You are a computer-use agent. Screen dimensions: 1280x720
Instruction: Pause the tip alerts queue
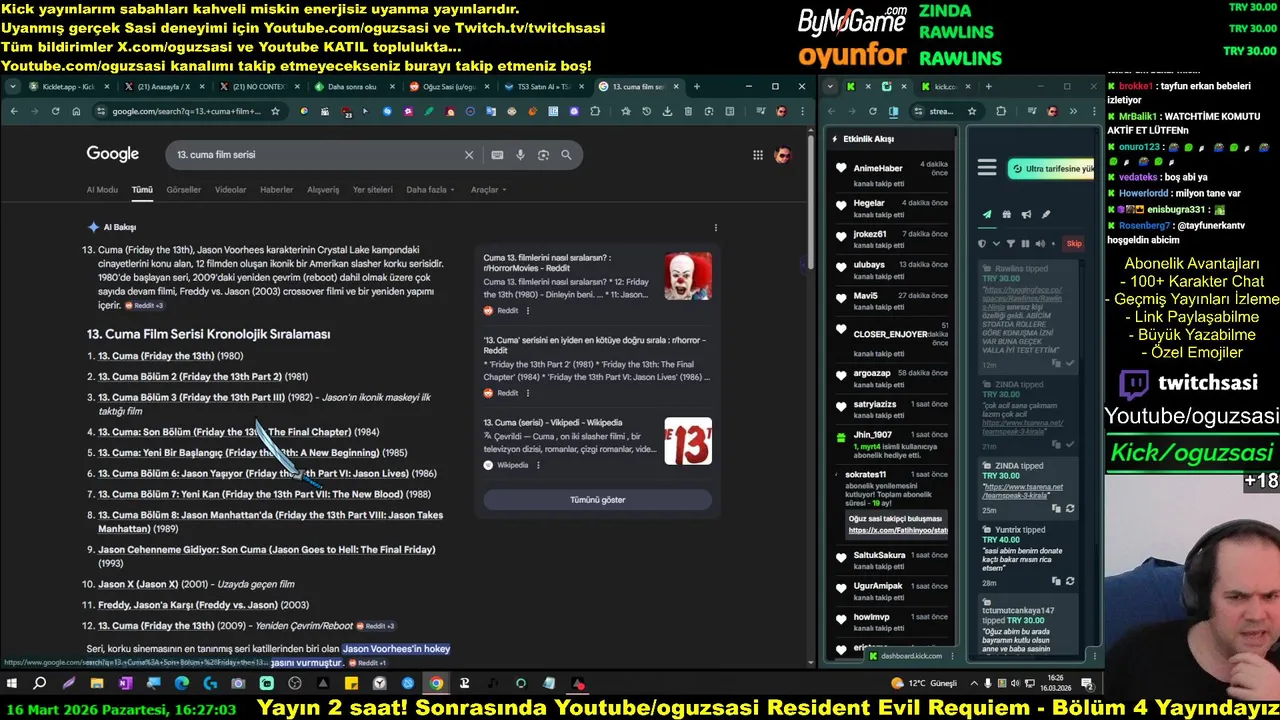(1025, 243)
